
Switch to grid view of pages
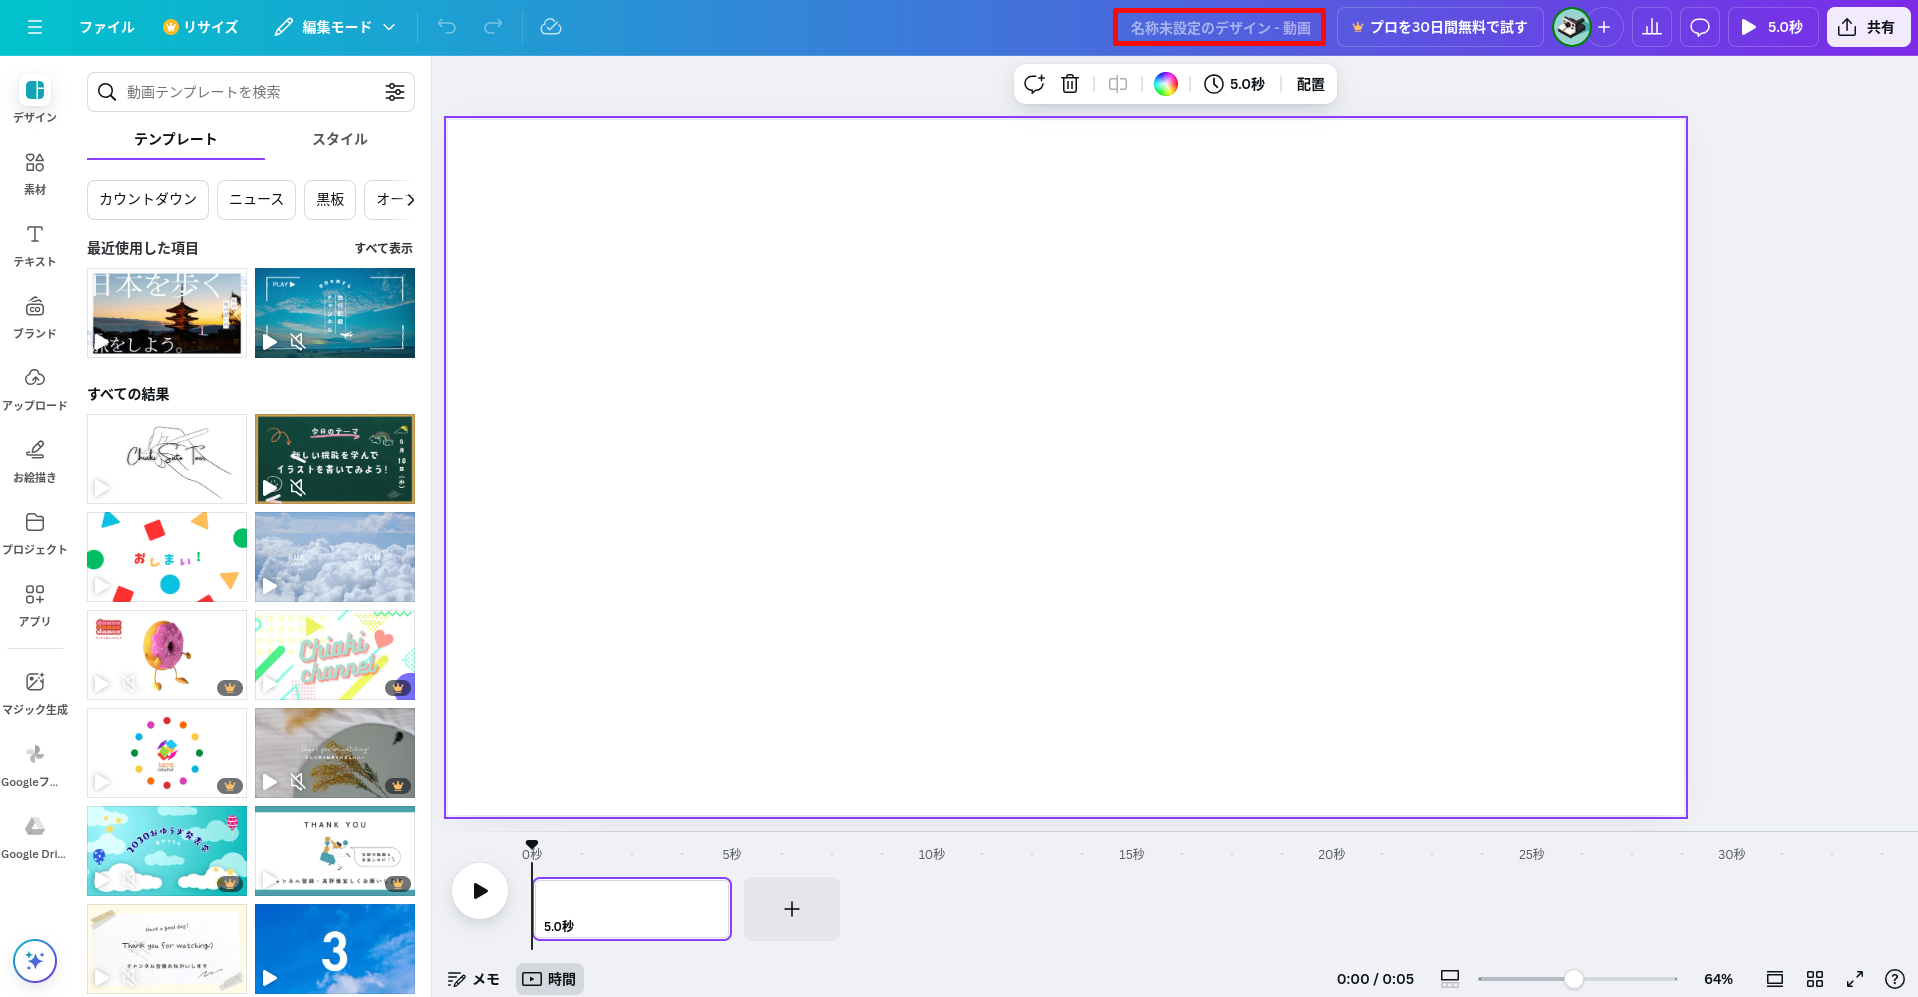1815,979
